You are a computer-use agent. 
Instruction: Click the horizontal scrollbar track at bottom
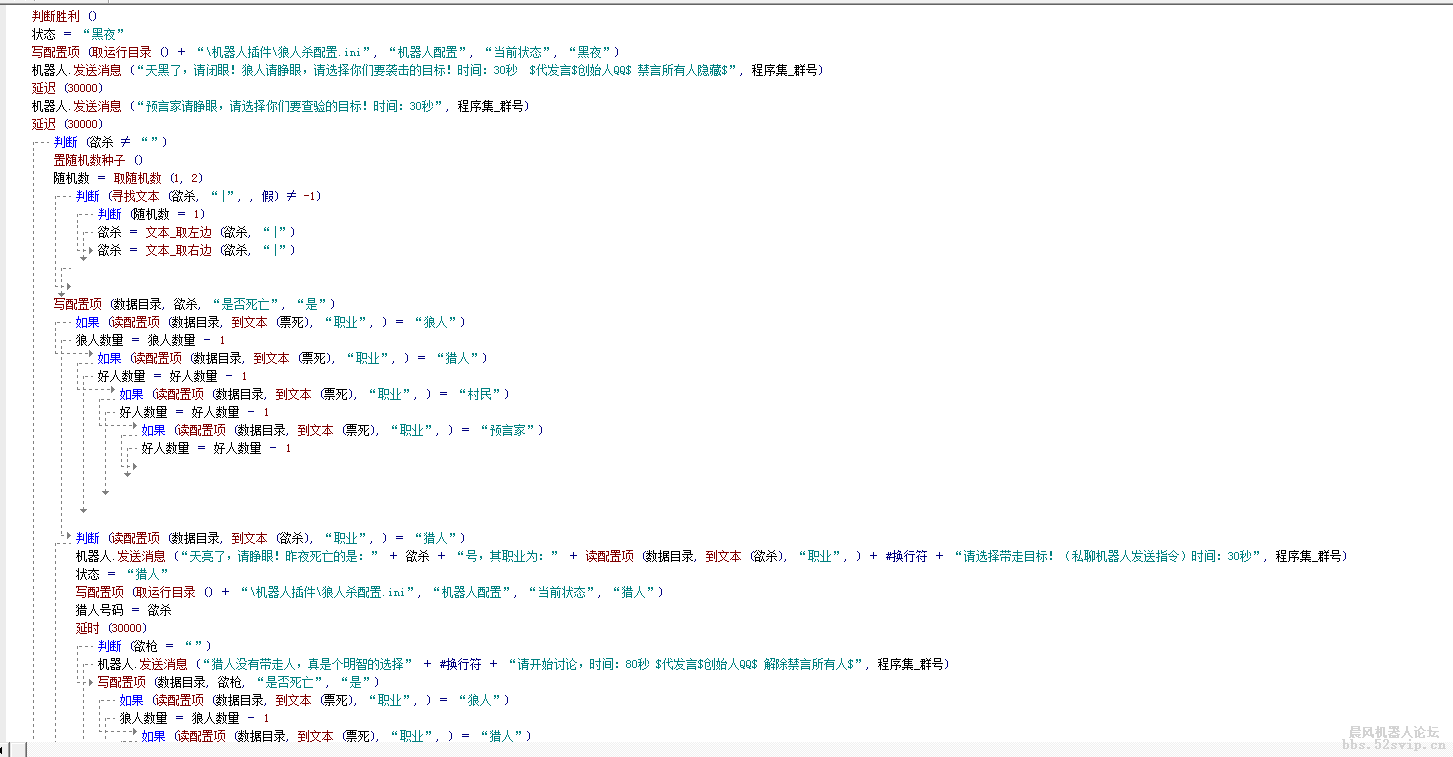[x=700, y=749]
